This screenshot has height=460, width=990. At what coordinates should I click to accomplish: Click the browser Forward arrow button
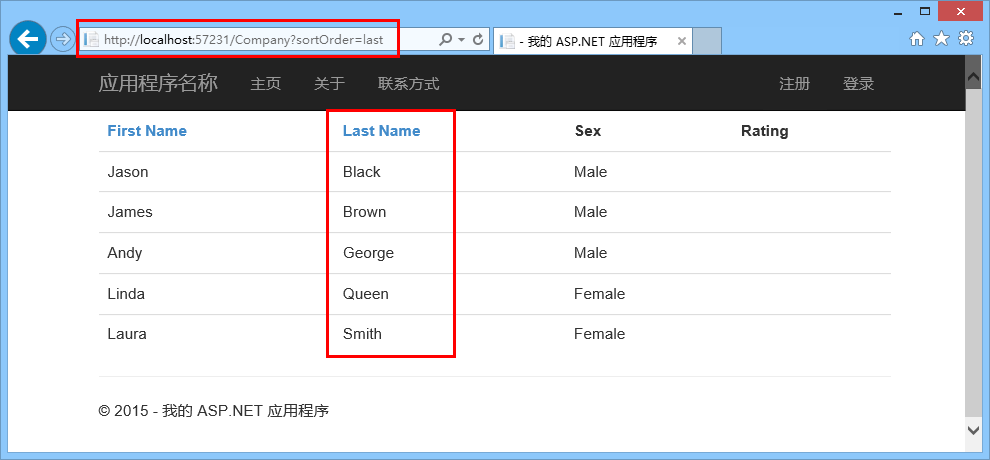(x=61, y=39)
